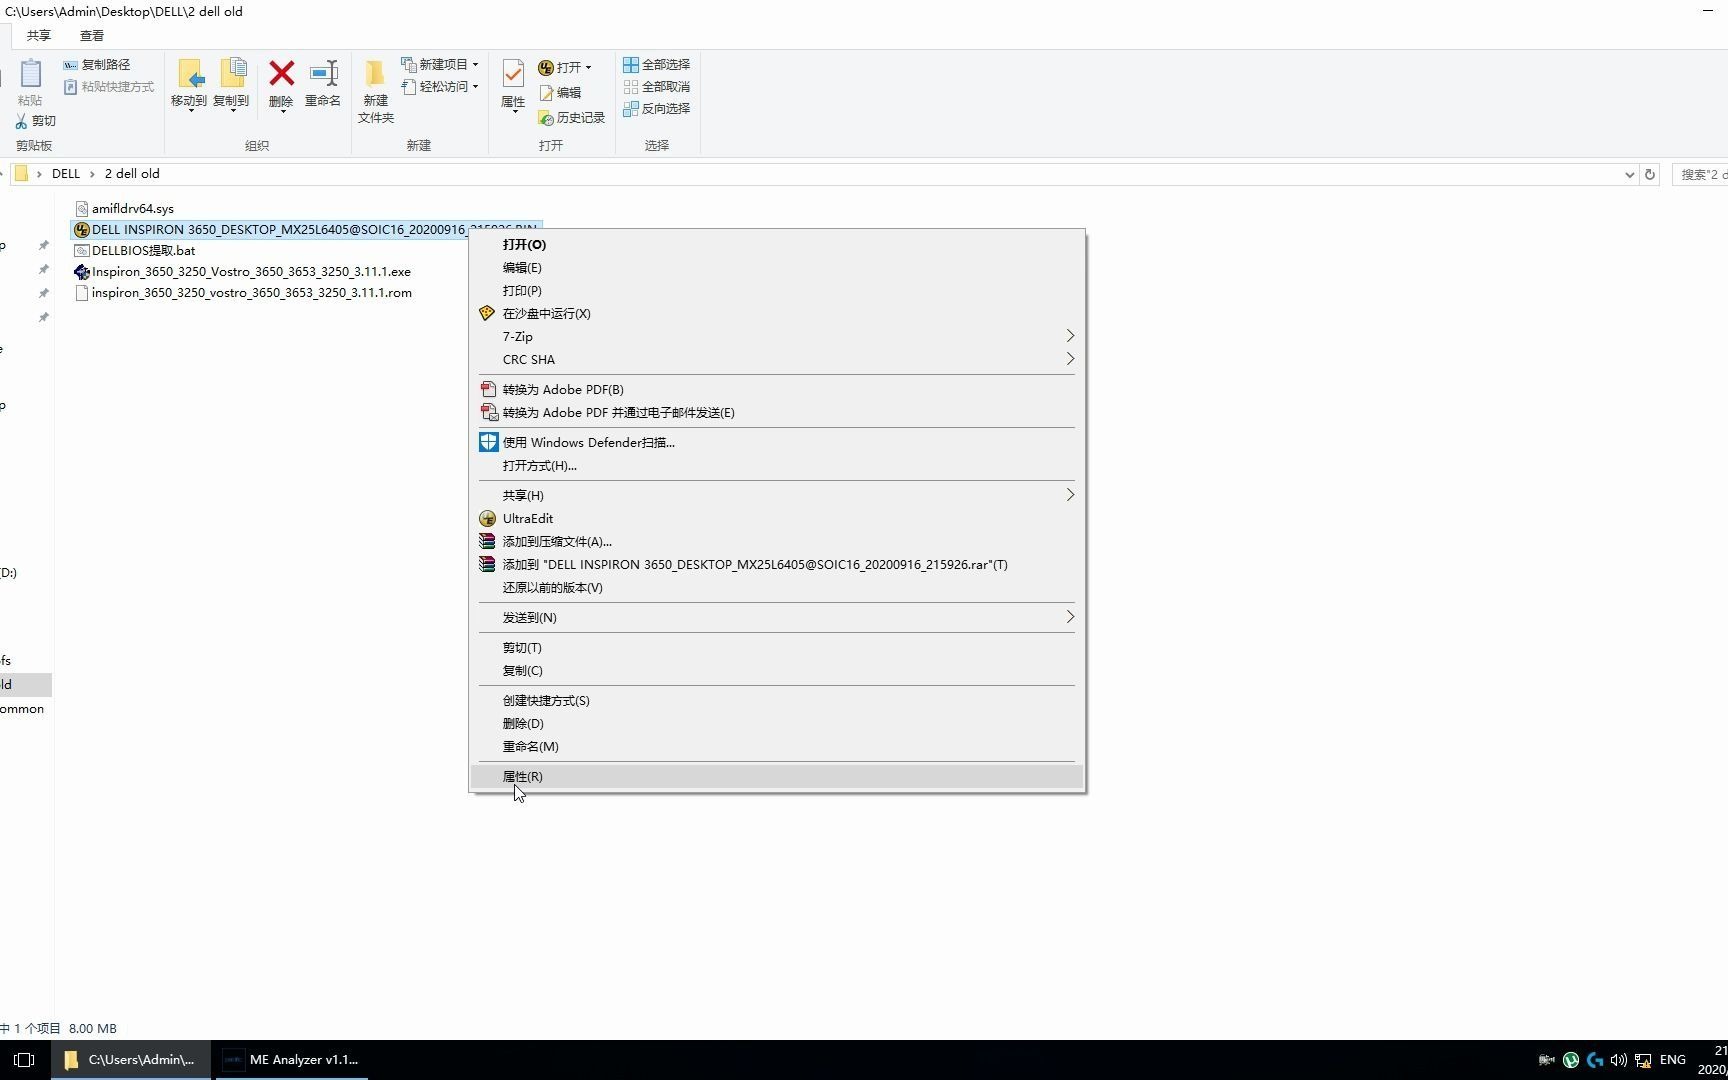Choose Convert to Adobe PDF (转换为 Adobe PDF)
The width and height of the screenshot is (1728, 1080).
(777, 390)
